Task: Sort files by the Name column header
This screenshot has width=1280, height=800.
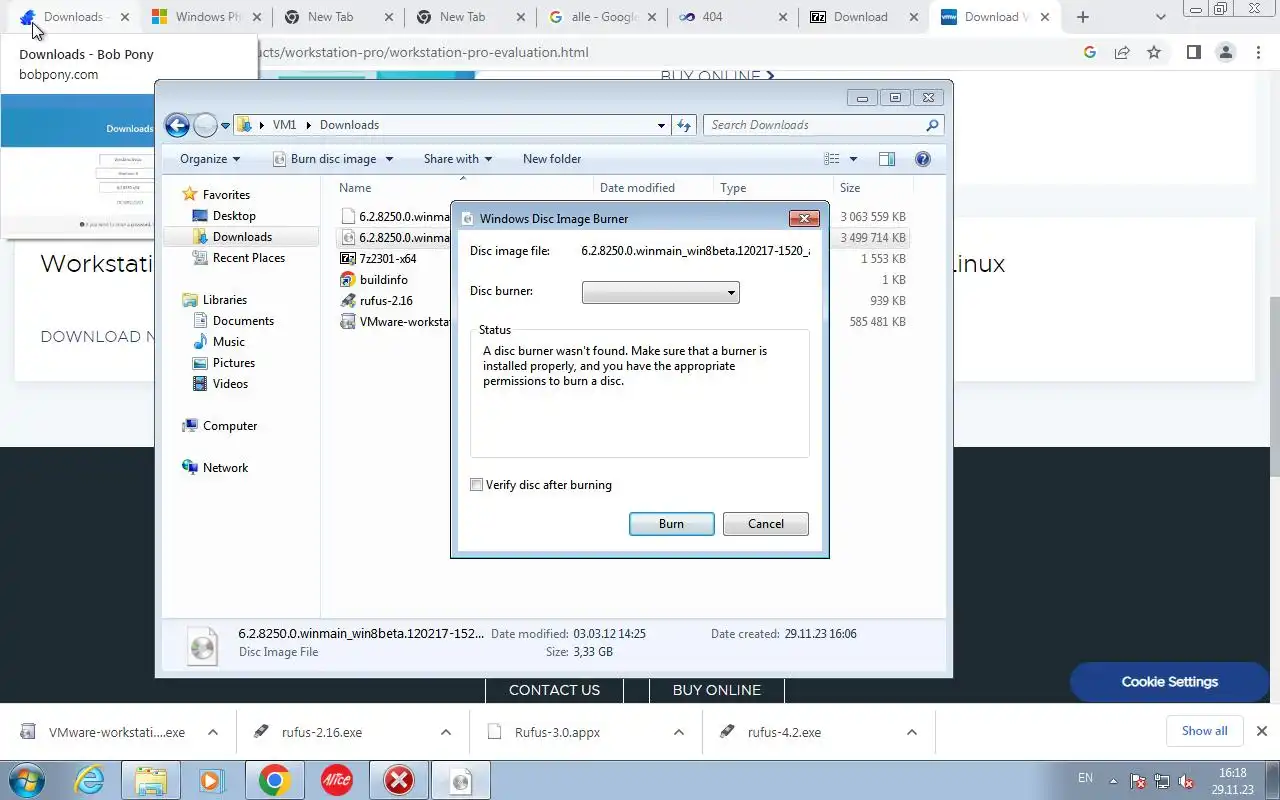Action: [355, 188]
